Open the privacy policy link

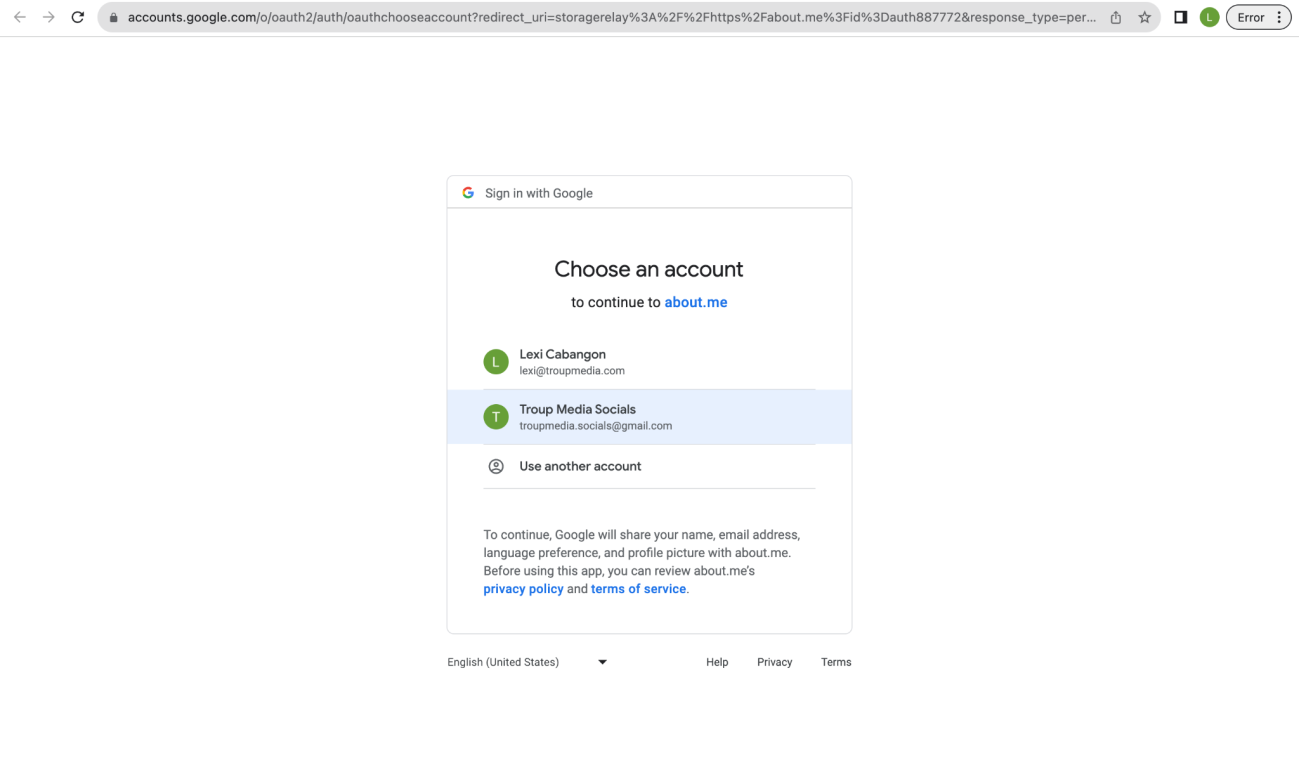(523, 589)
